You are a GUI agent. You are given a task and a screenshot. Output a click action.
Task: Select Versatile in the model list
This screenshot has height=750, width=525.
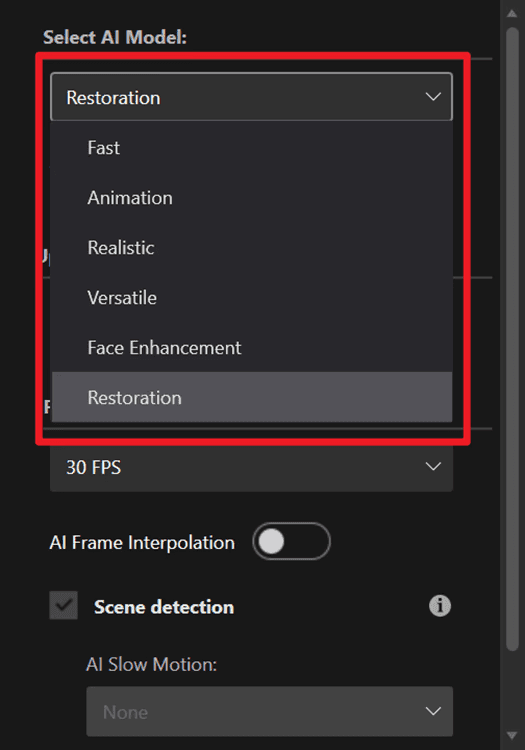[252, 298]
